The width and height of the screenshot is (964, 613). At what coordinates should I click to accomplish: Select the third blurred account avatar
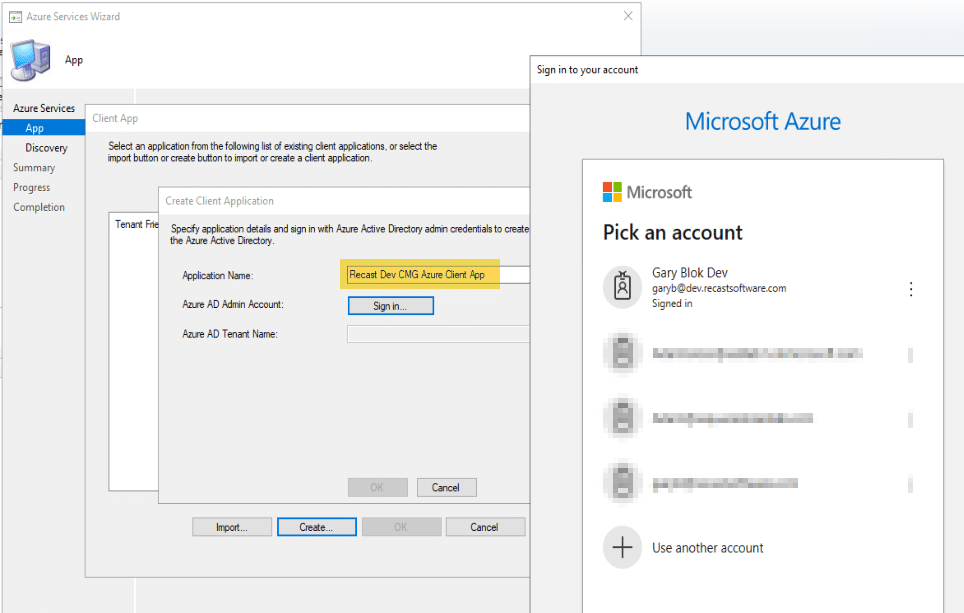tap(622, 418)
